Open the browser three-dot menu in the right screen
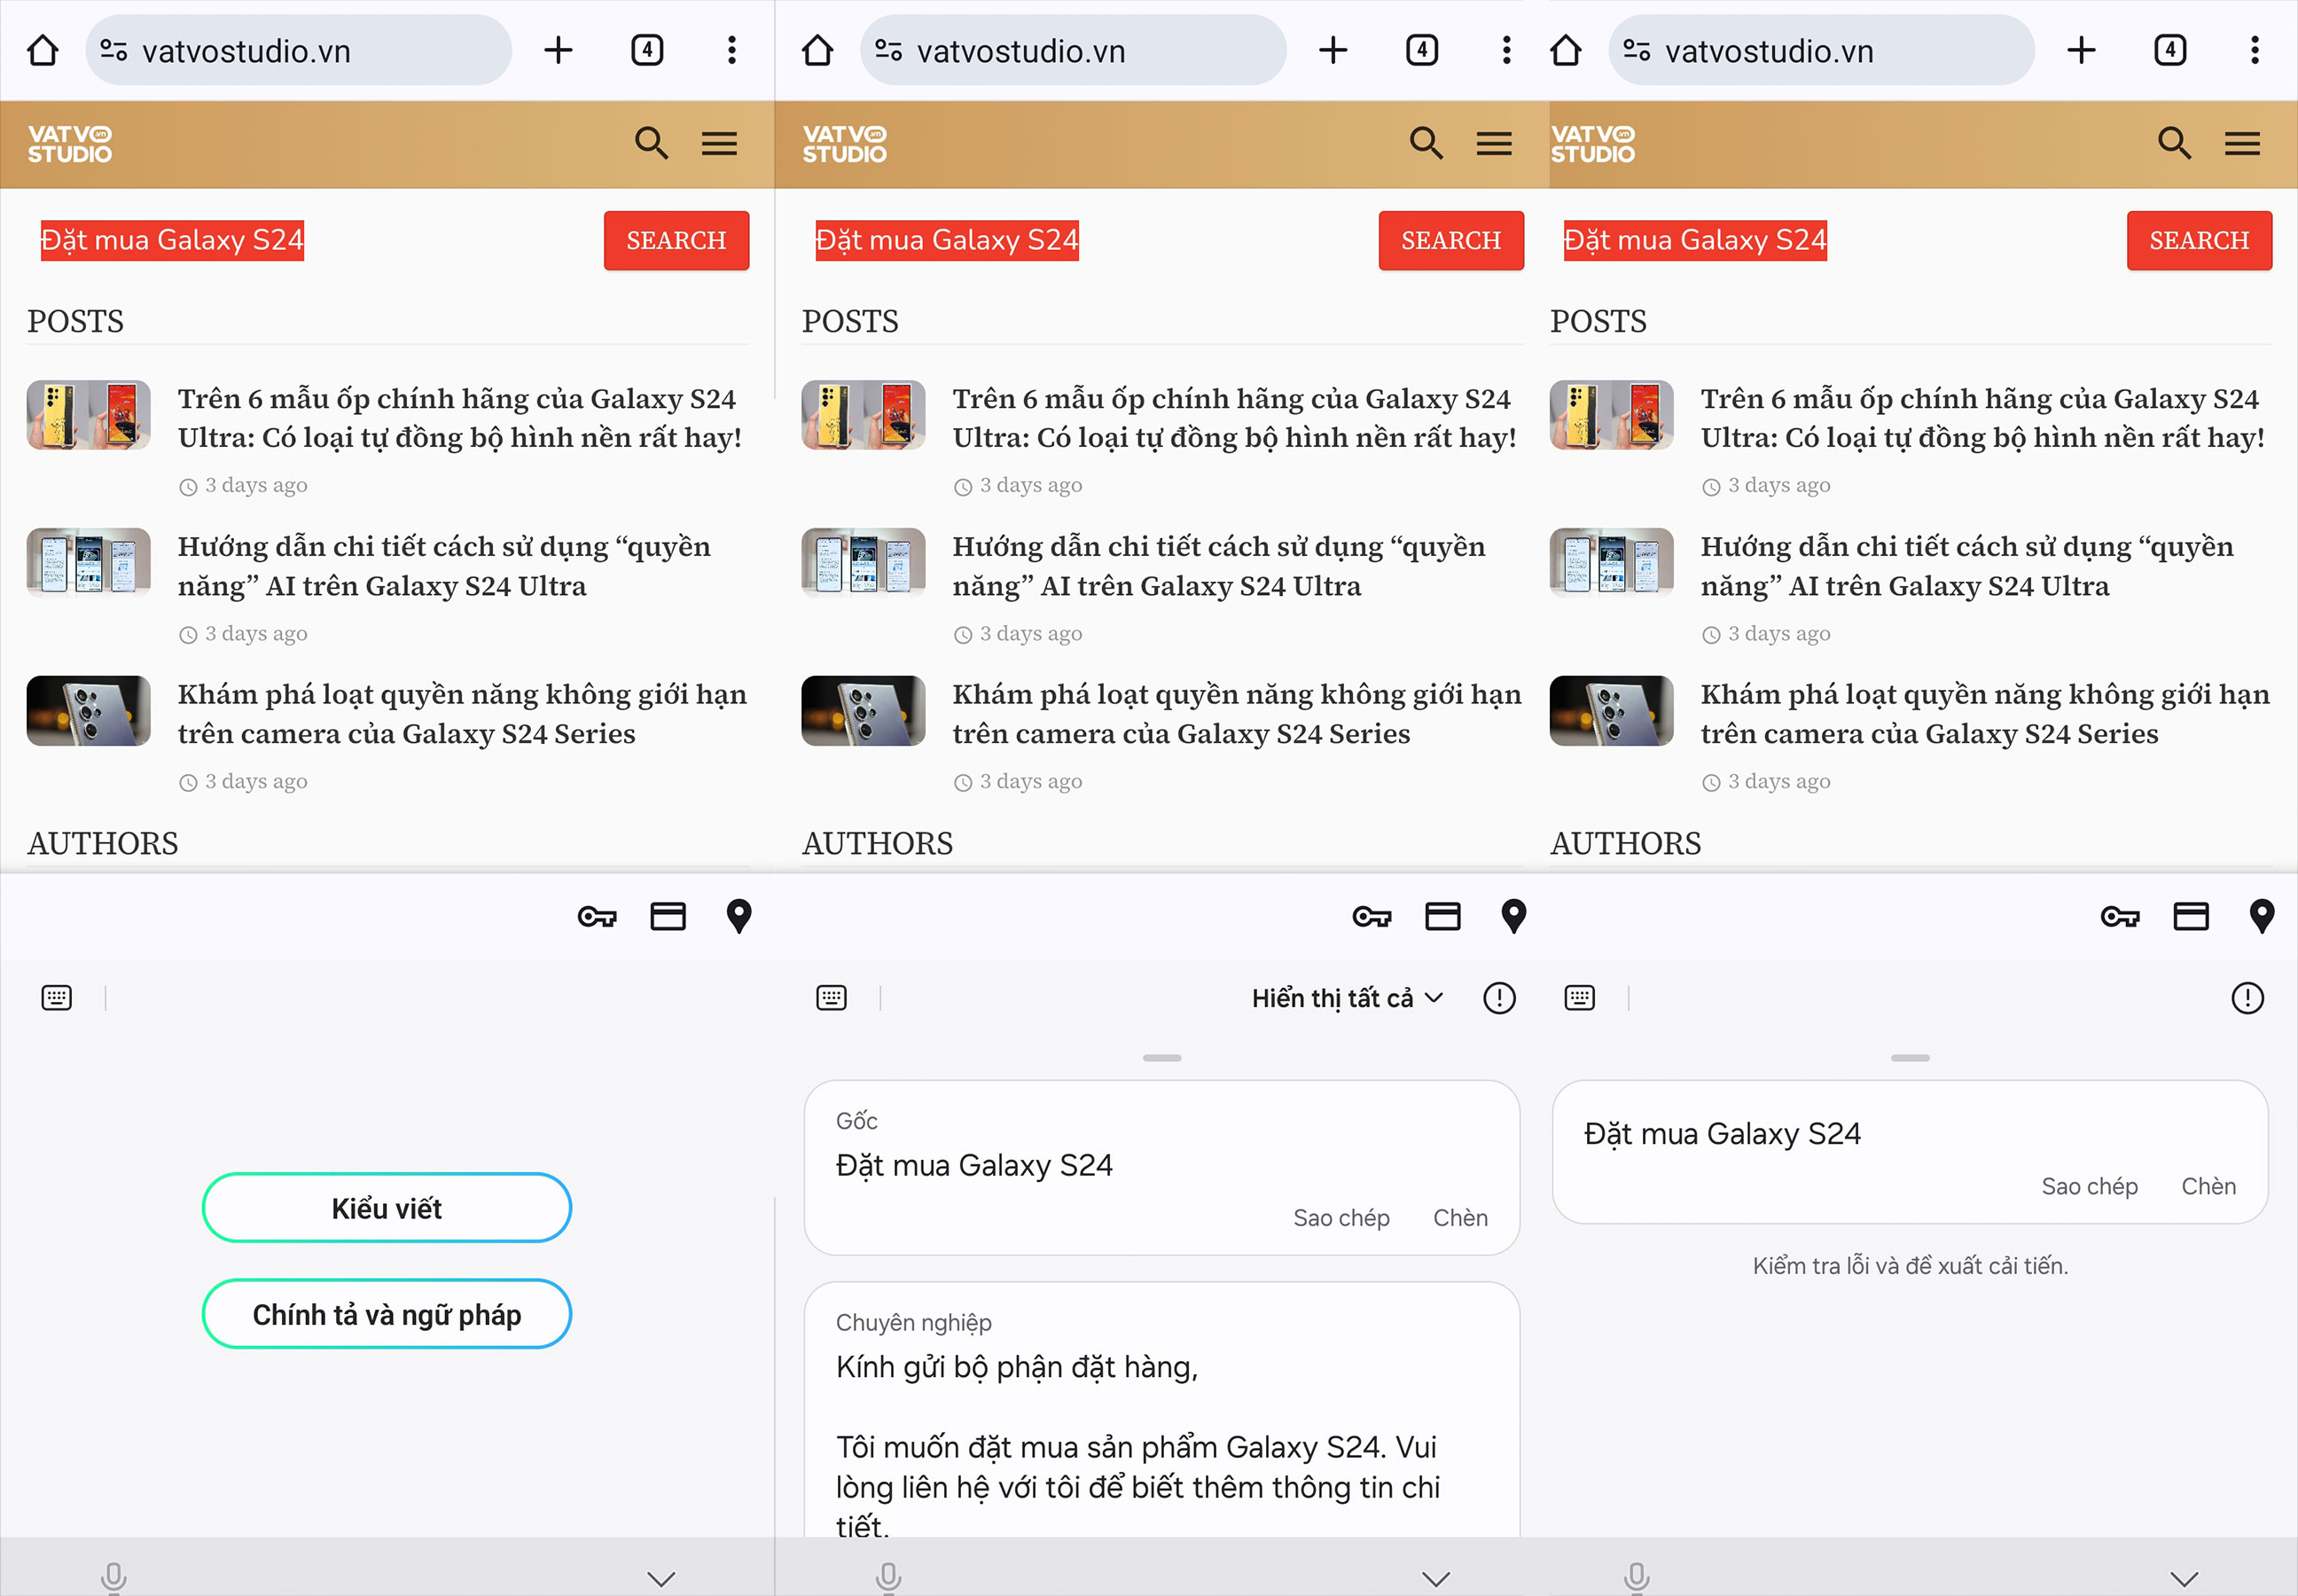Viewport: 2298px width, 1596px height. pos(2255,50)
